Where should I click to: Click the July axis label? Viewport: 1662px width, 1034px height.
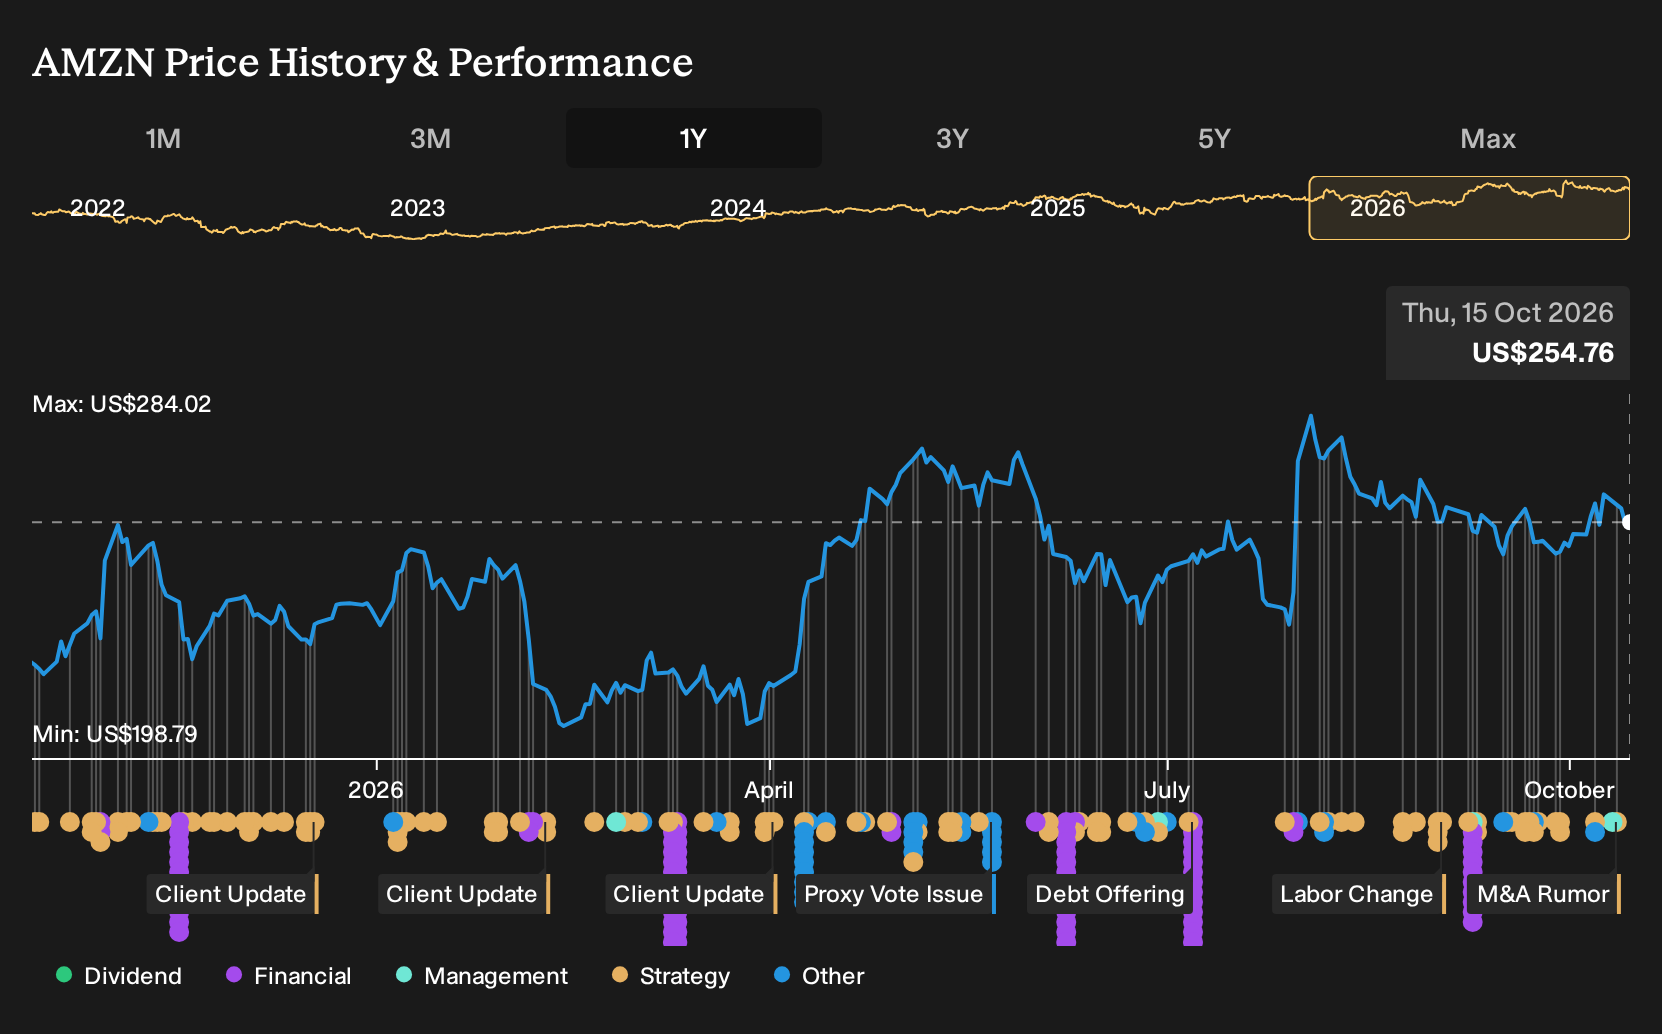point(1167,790)
